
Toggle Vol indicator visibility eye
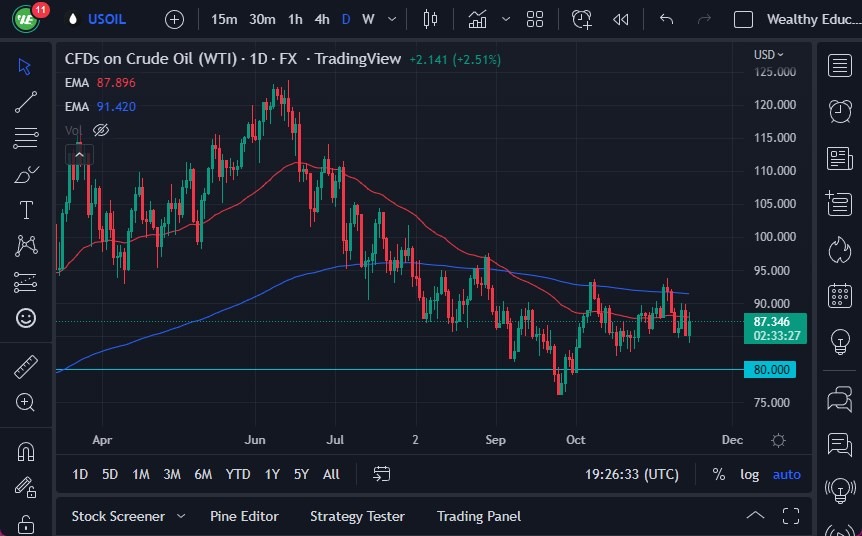tap(100, 130)
